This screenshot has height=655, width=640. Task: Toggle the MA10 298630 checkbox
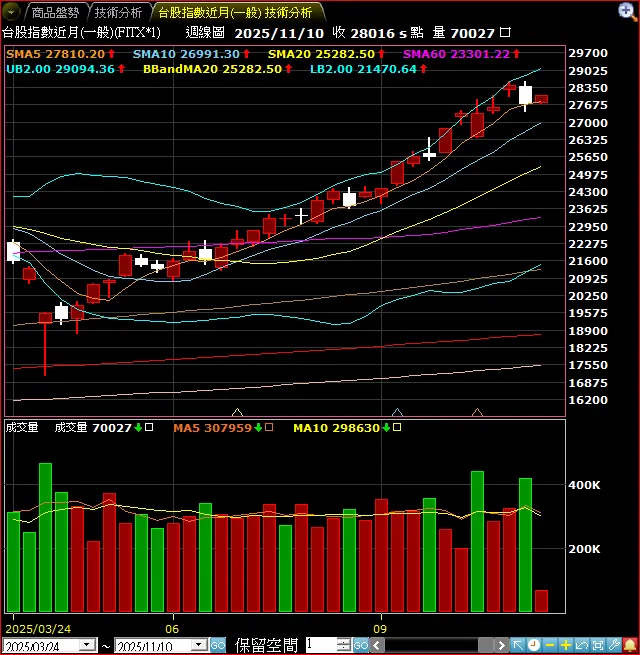point(397,427)
